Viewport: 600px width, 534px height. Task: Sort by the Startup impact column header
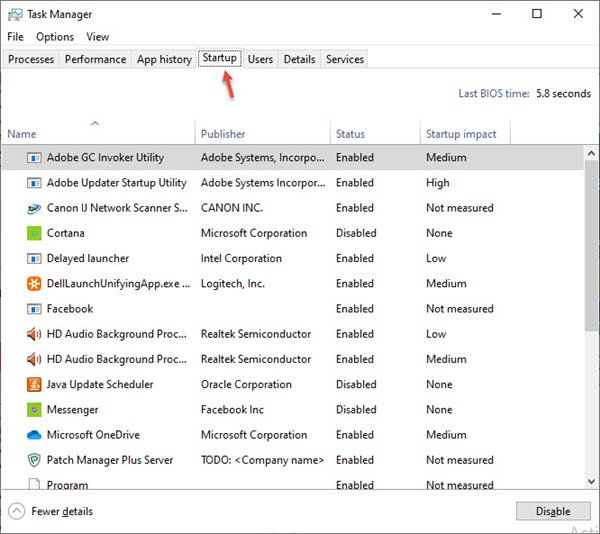click(460, 134)
